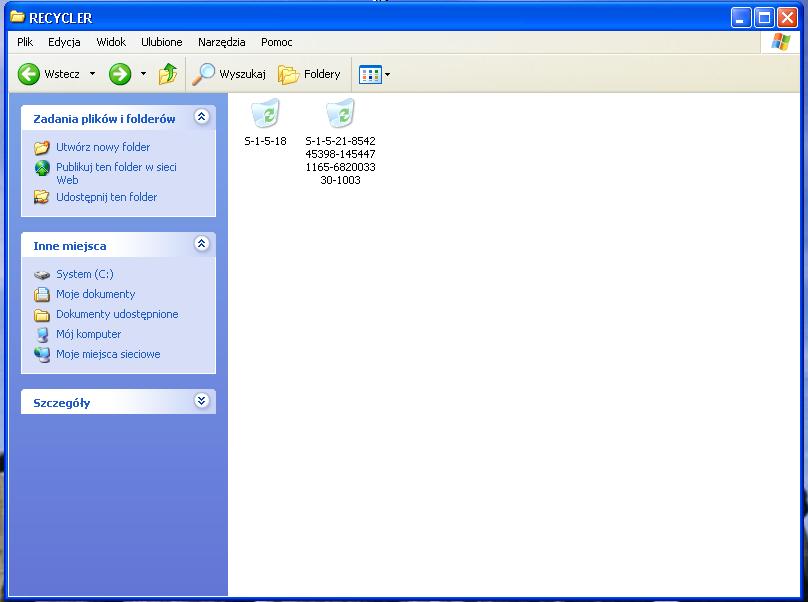Expand the Szczegóły panel
Viewport: 808px width, 602px height.
point(201,400)
